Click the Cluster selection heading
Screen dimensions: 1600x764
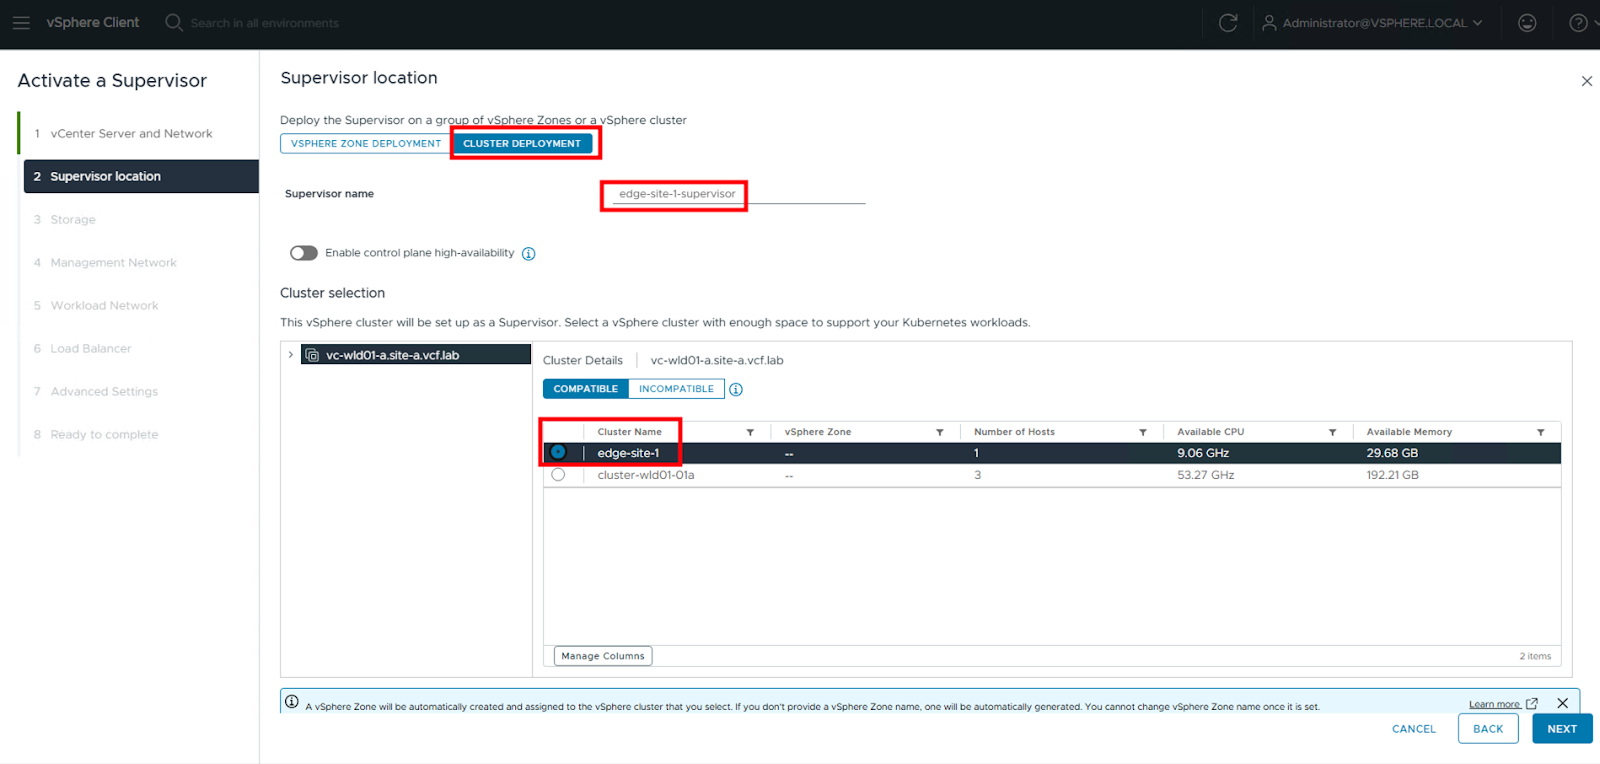pyautogui.click(x=333, y=293)
